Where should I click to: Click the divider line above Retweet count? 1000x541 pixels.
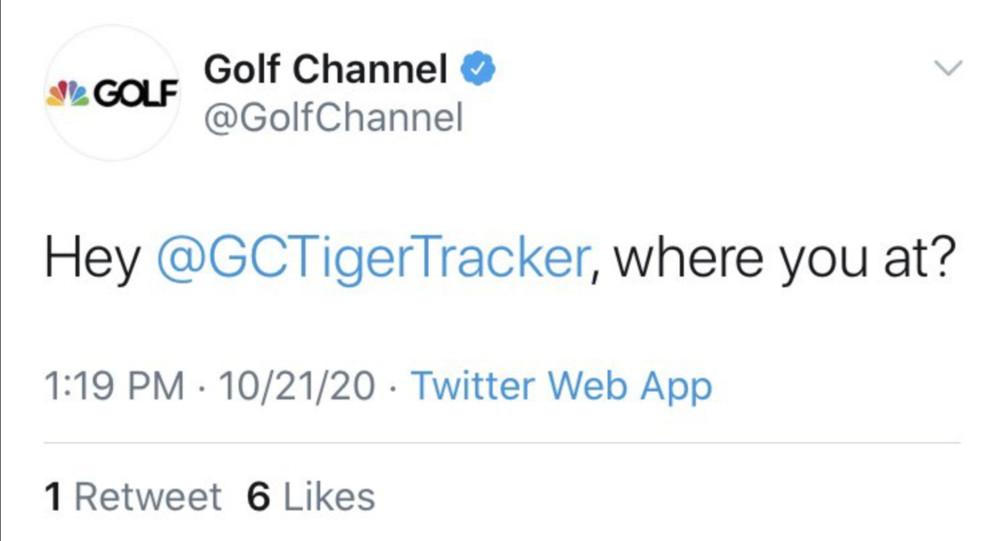500,442
